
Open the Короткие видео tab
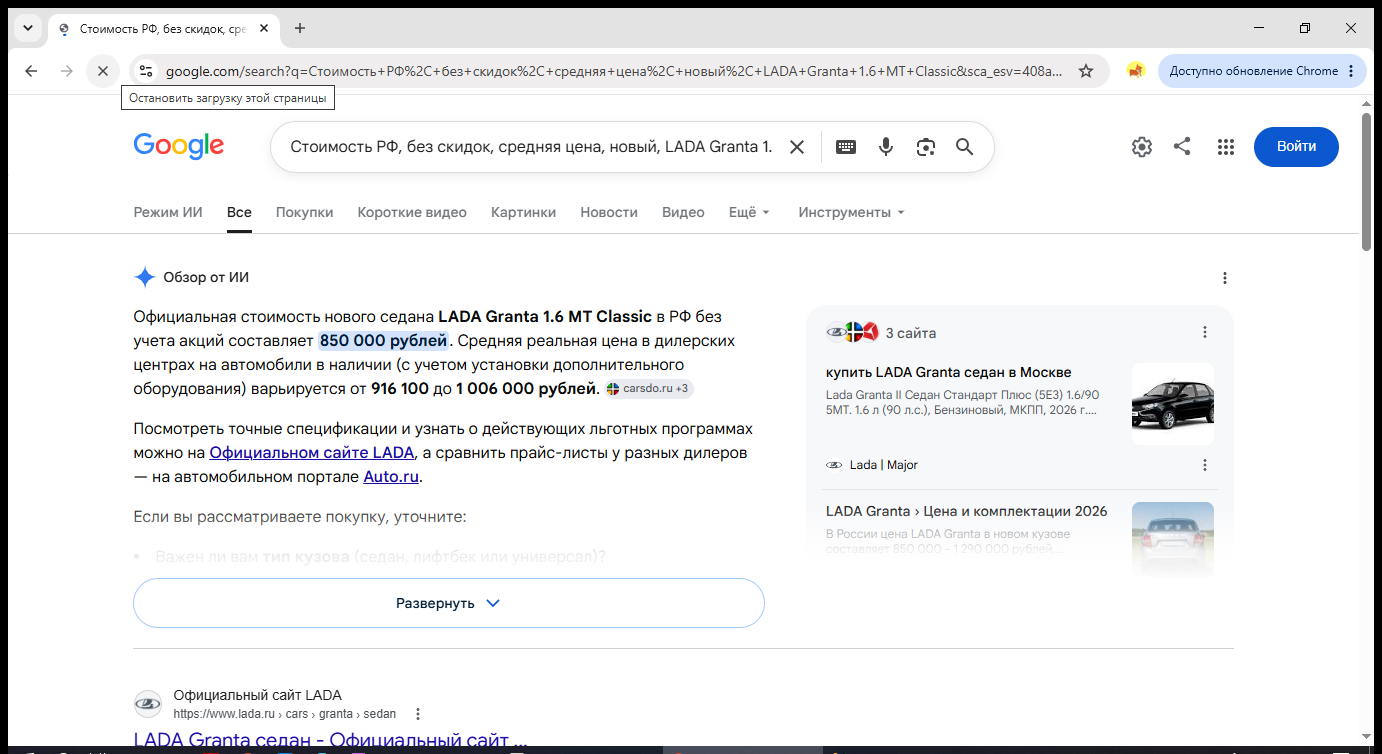pos(412,212)
